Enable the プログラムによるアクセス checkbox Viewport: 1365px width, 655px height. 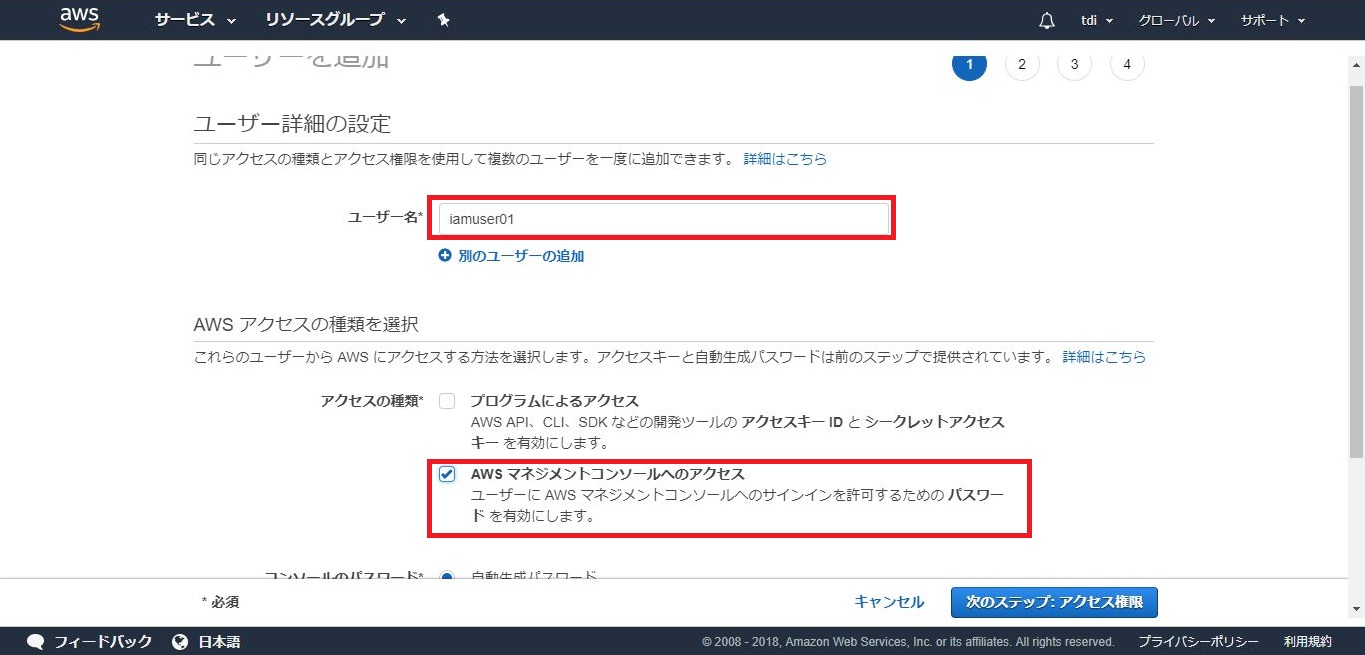pyautogui.click(x=447, y=401)
